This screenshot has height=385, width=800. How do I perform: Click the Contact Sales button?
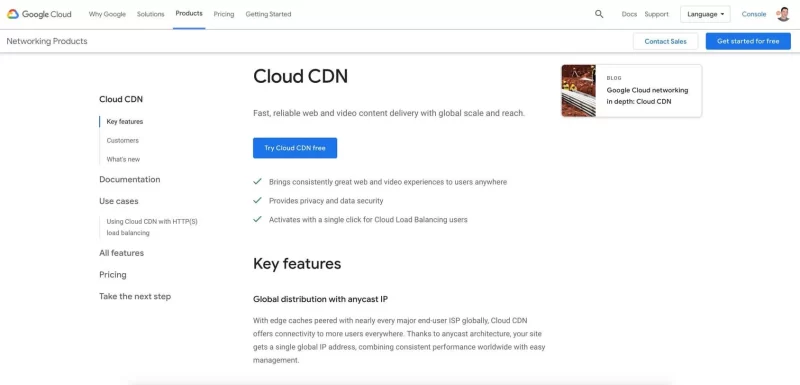[665, 41]
